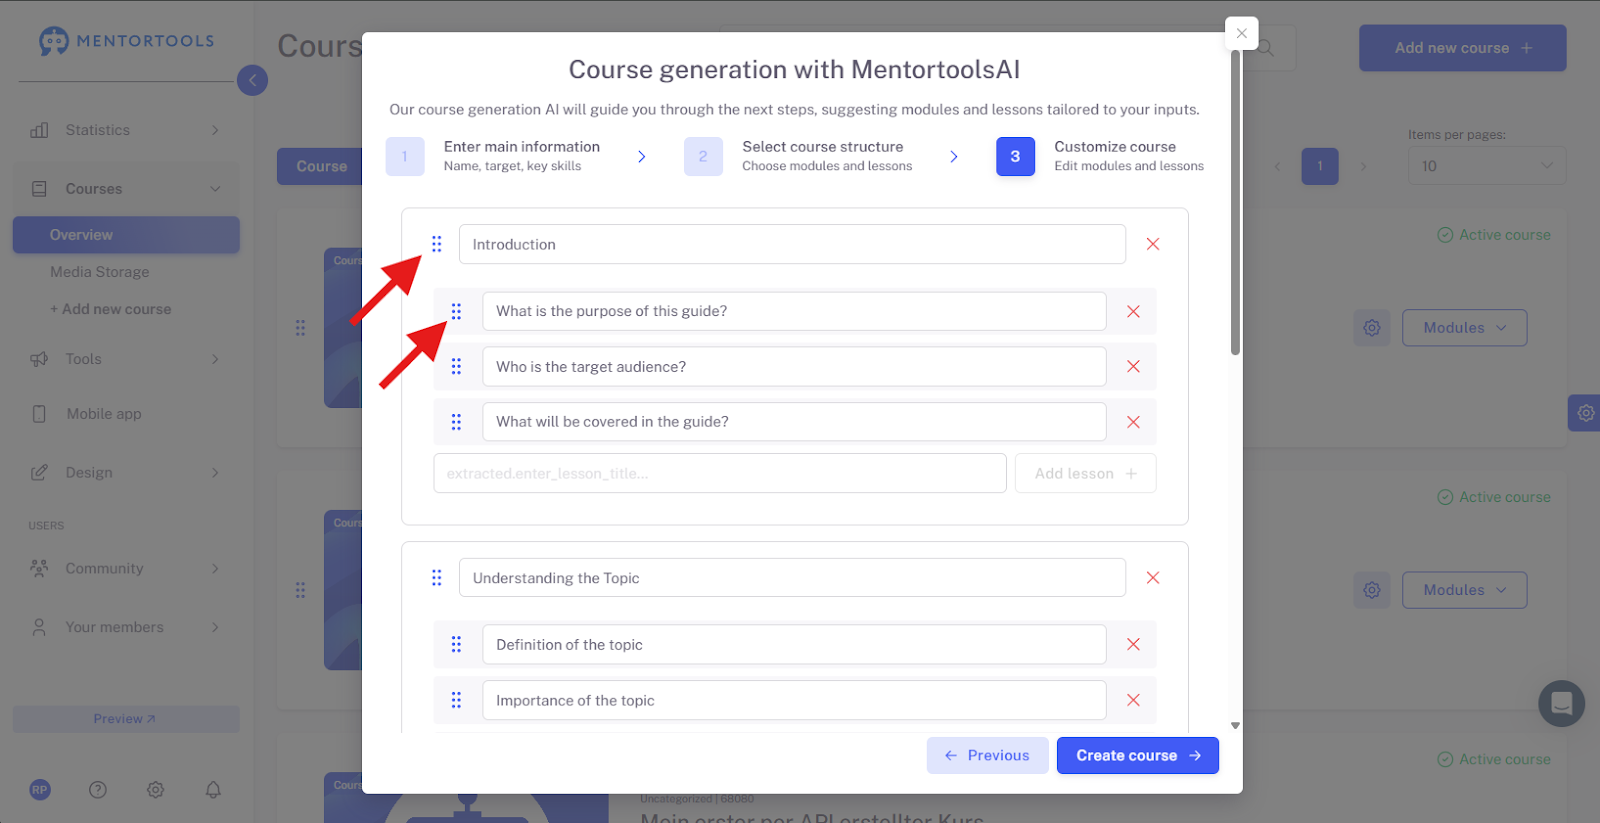Click the Add new course button at top right

click(1462, 48)
